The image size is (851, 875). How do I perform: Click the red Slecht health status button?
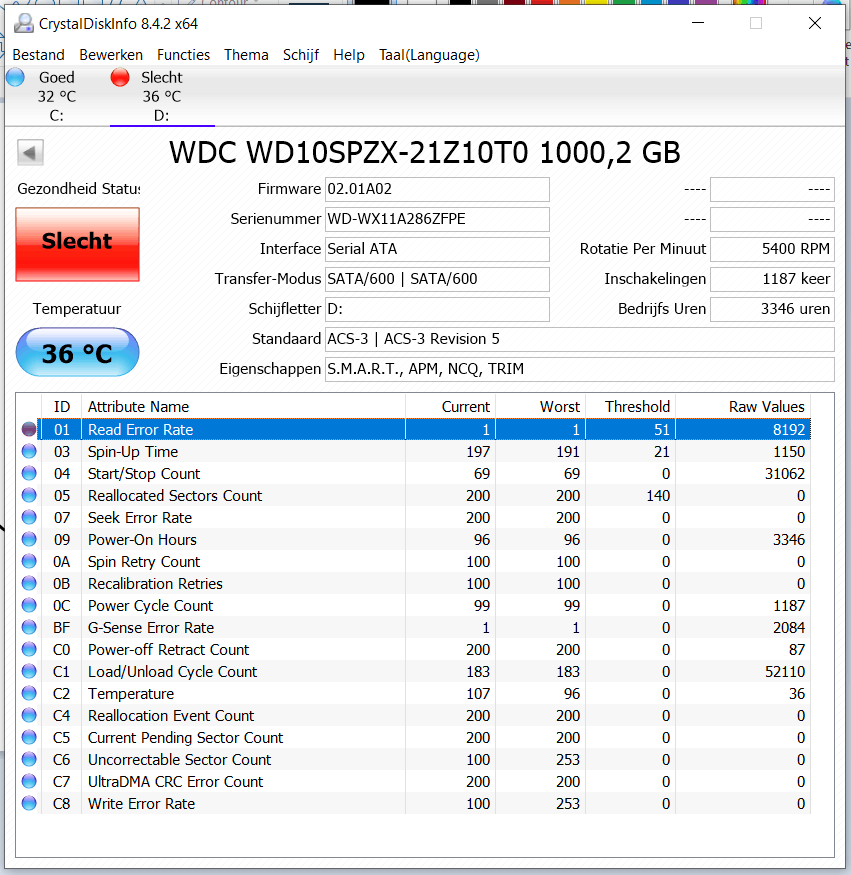coord(78,244)
